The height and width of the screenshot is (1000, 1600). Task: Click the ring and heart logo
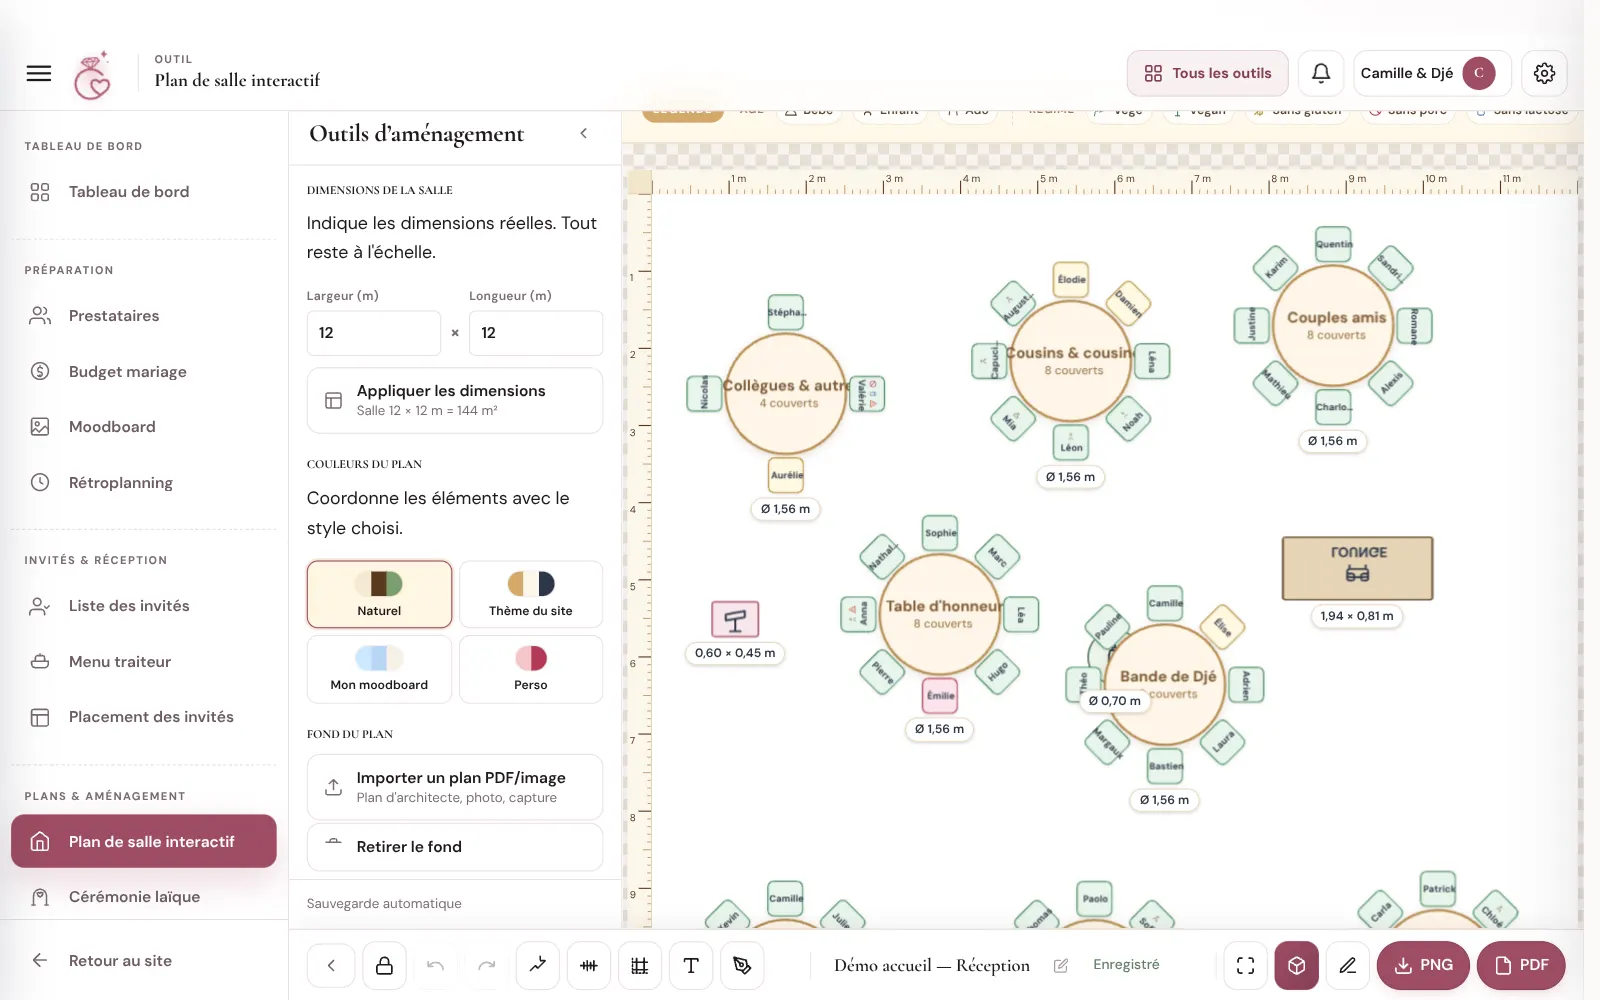92,76
